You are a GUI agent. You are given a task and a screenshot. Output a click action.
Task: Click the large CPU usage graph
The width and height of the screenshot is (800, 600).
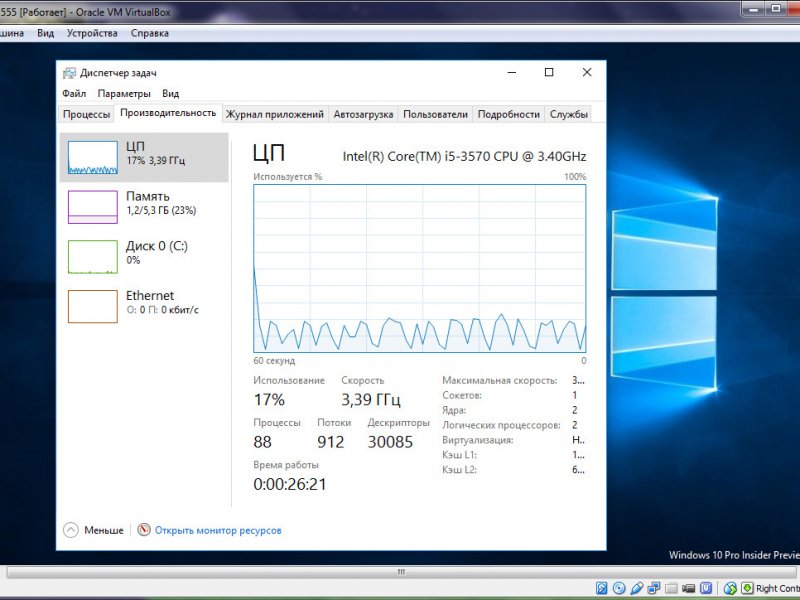click(419, 268)
